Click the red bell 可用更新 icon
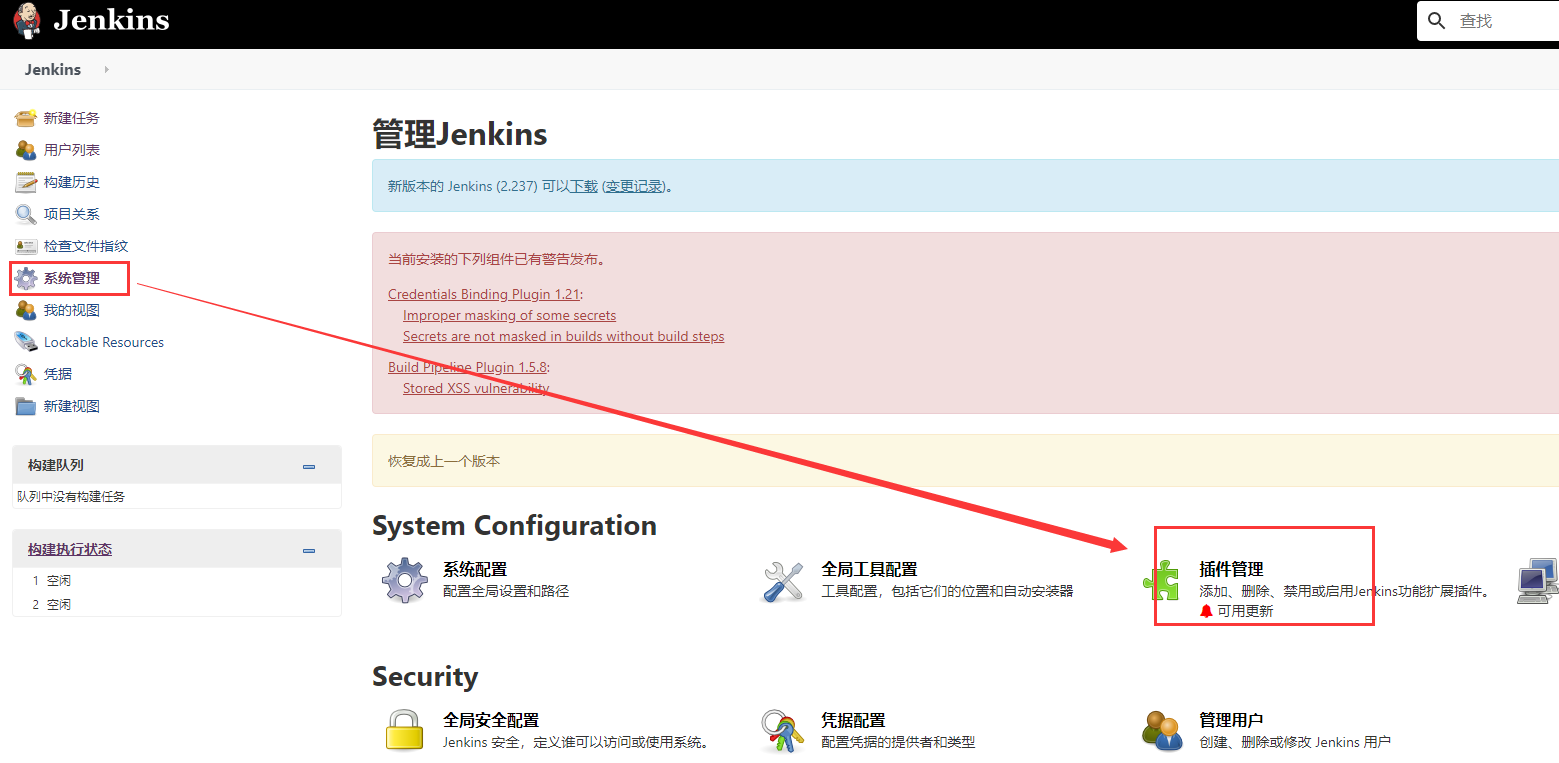This screenshot has width=1559, height=763. 1206,611
